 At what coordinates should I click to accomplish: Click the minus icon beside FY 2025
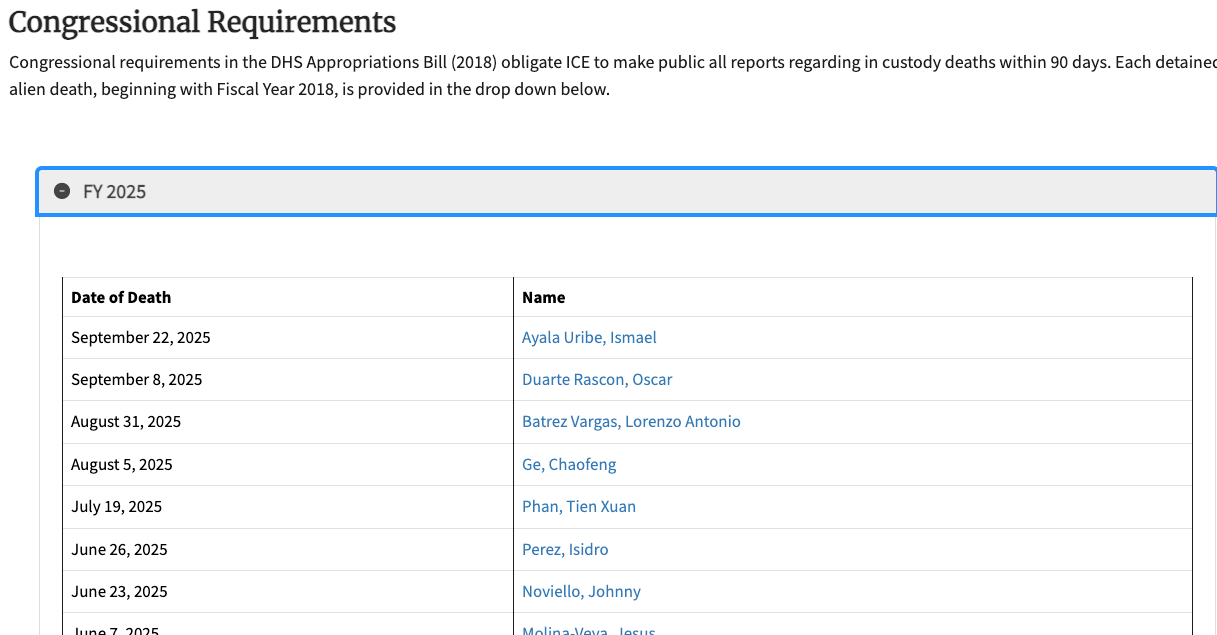(x=62, y=191)
